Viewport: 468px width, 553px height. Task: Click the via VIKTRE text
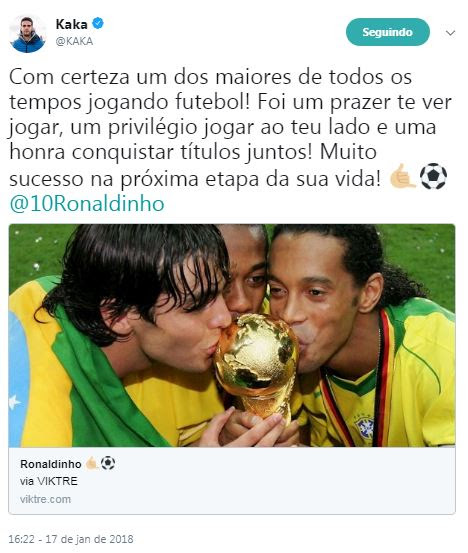(49, 481)
